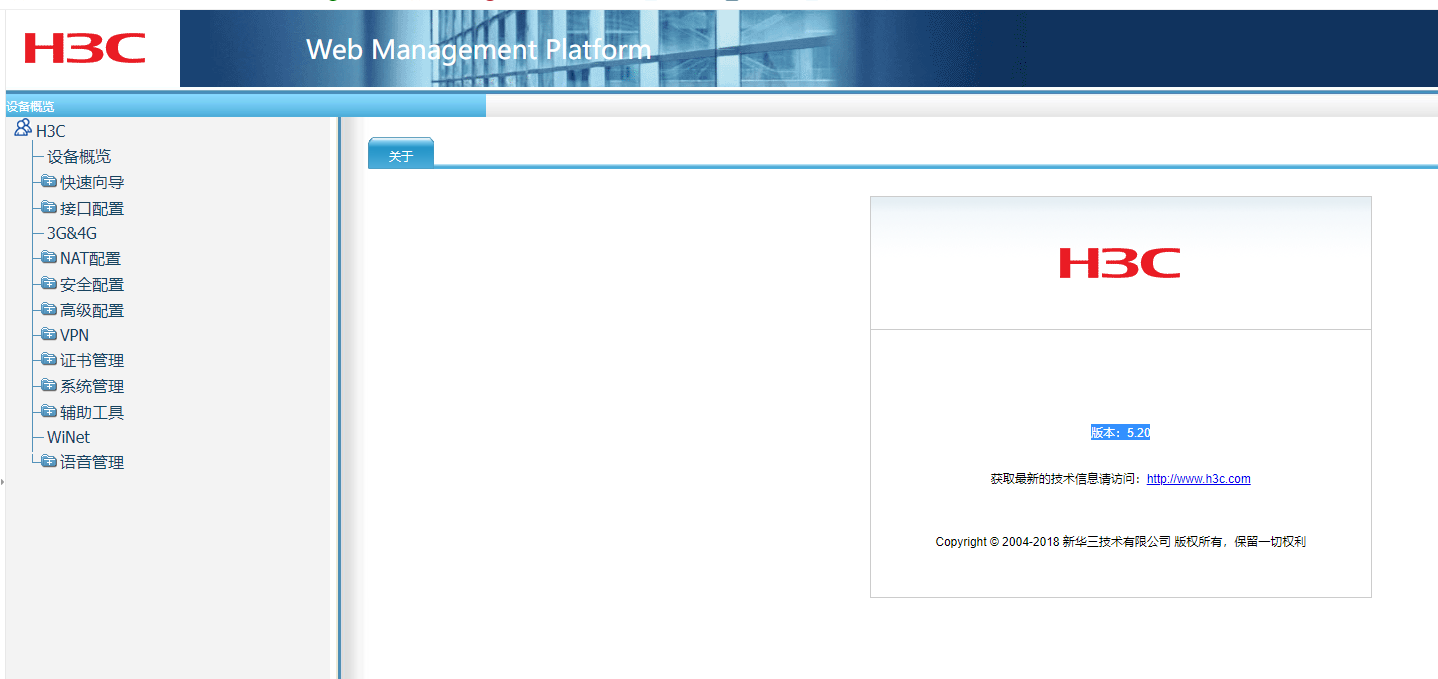Click folder icon next to VPN
1438x679 pixels.
(x=49, y=334)
